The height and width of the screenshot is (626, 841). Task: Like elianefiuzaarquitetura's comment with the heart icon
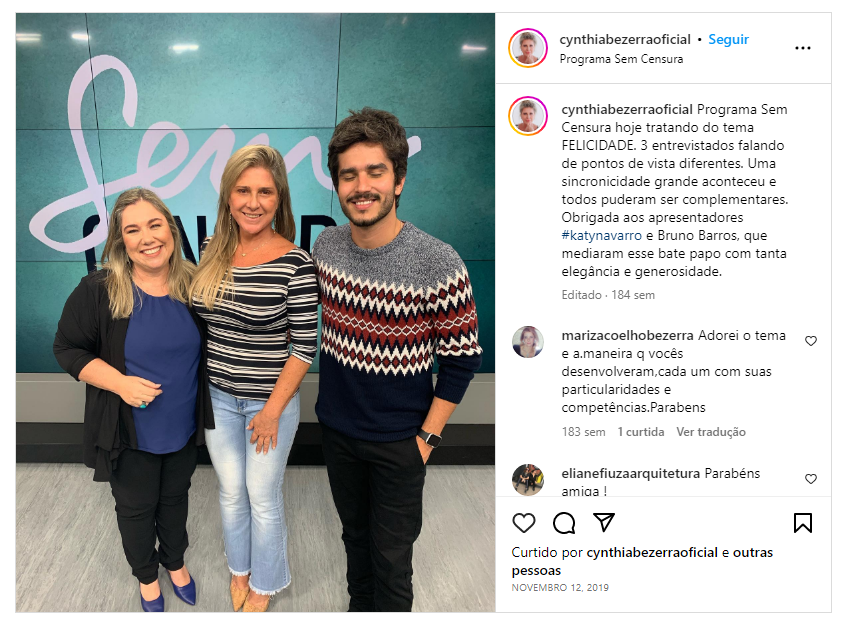point(810,478)
